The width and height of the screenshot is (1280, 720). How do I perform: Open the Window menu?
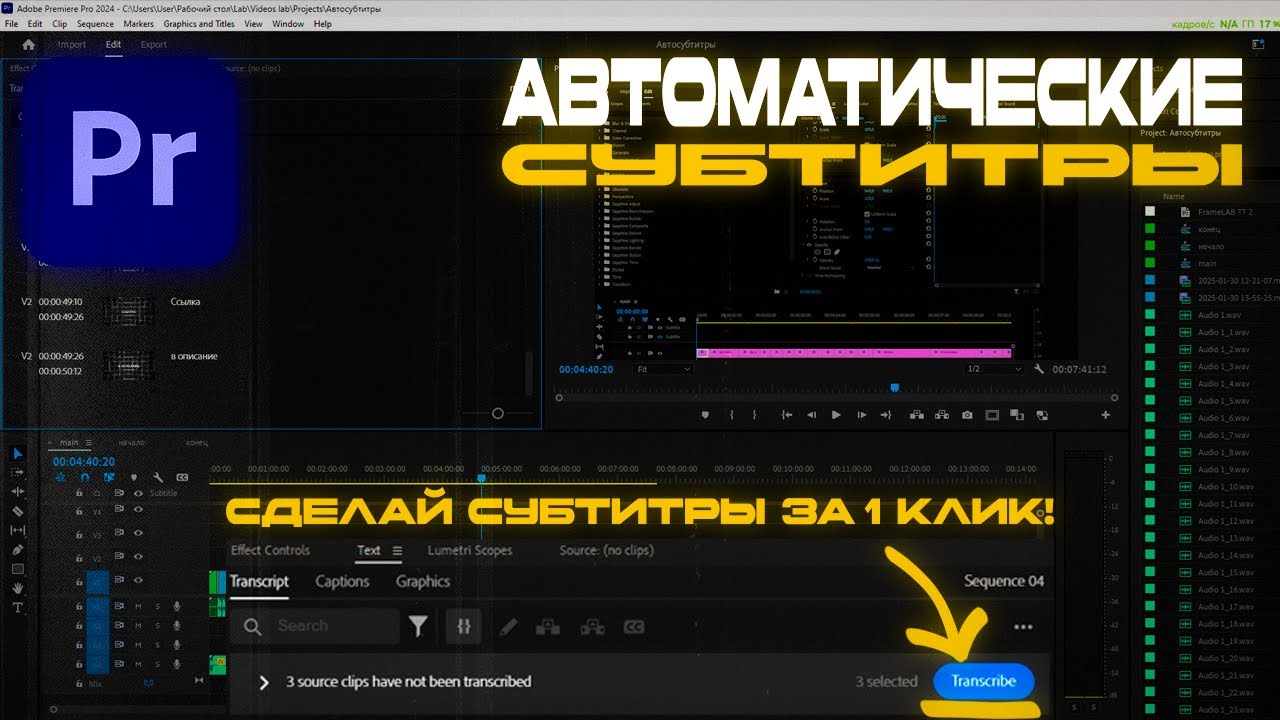click(x=288, y=24)
